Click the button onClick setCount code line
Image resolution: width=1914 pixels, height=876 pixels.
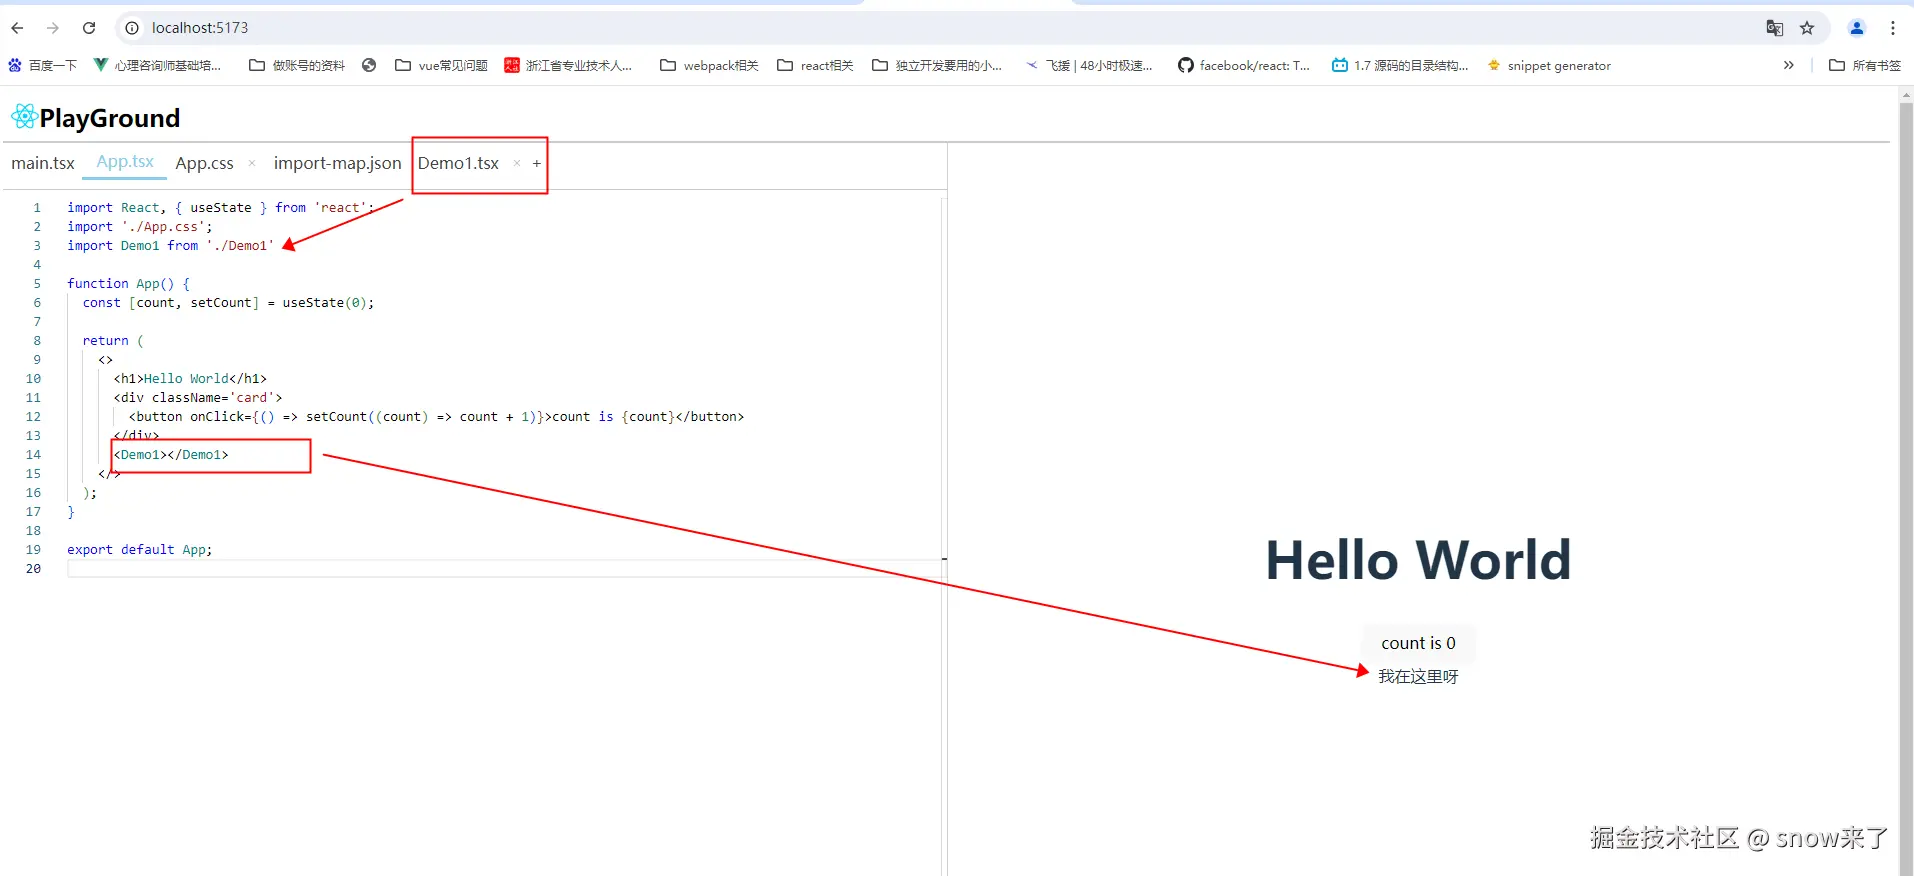pos(436,417)
